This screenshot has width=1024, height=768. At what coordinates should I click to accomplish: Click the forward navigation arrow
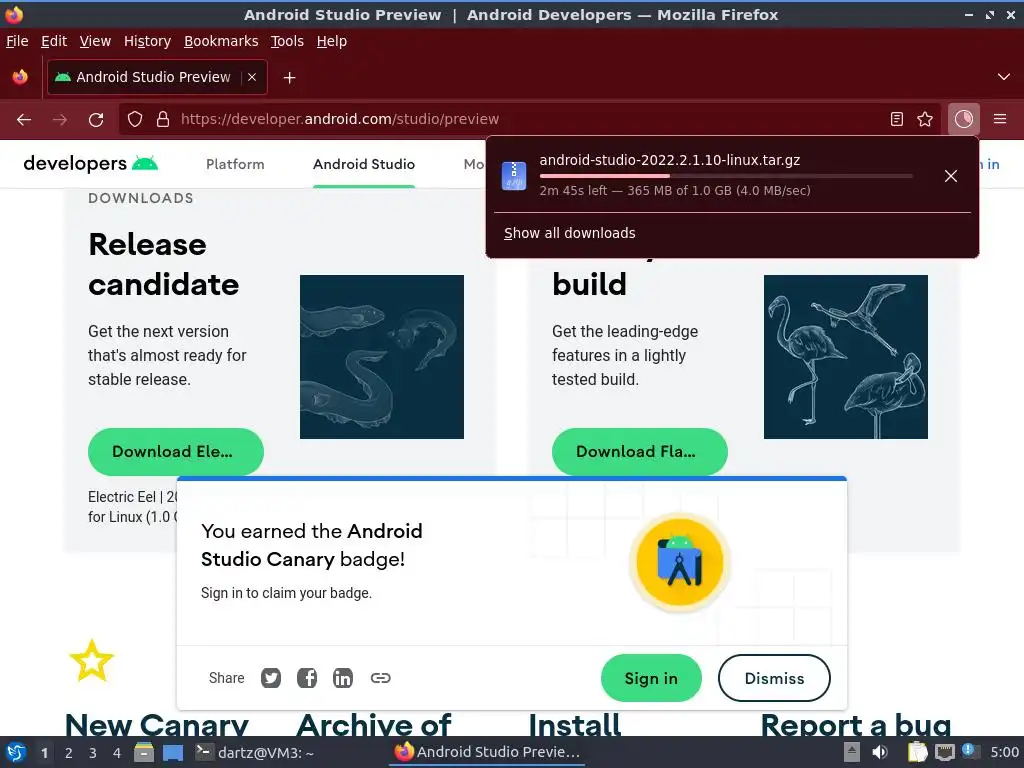tap(59, 120)
